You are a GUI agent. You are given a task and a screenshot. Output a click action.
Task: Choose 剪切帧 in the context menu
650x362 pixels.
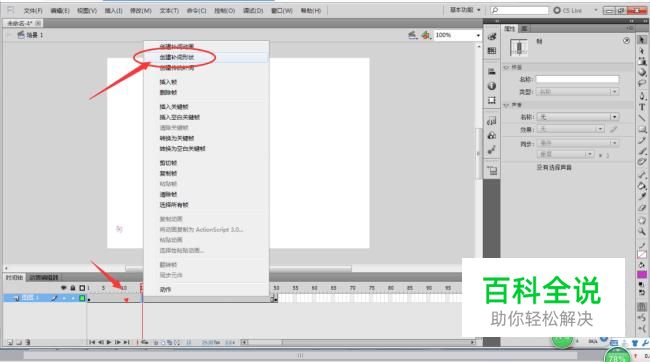[x=168, y=163]
